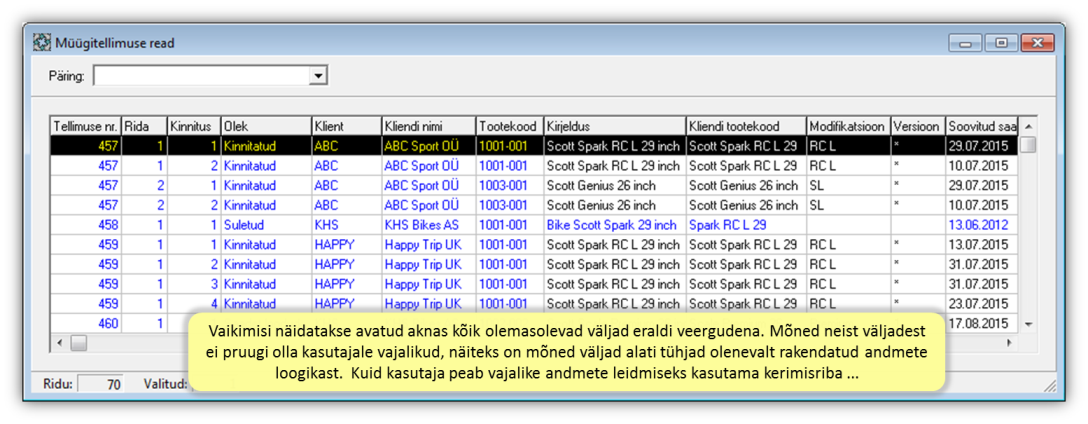Click the horizontal scrollbar left arrow
Screen dimensions: 1088x424
pyautogui.click(x=60, y=342)
